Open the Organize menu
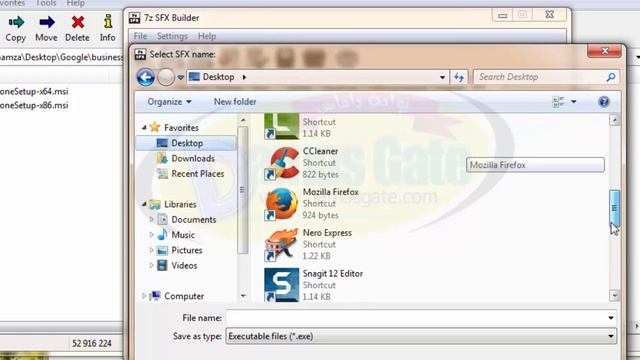 (169, 102)
